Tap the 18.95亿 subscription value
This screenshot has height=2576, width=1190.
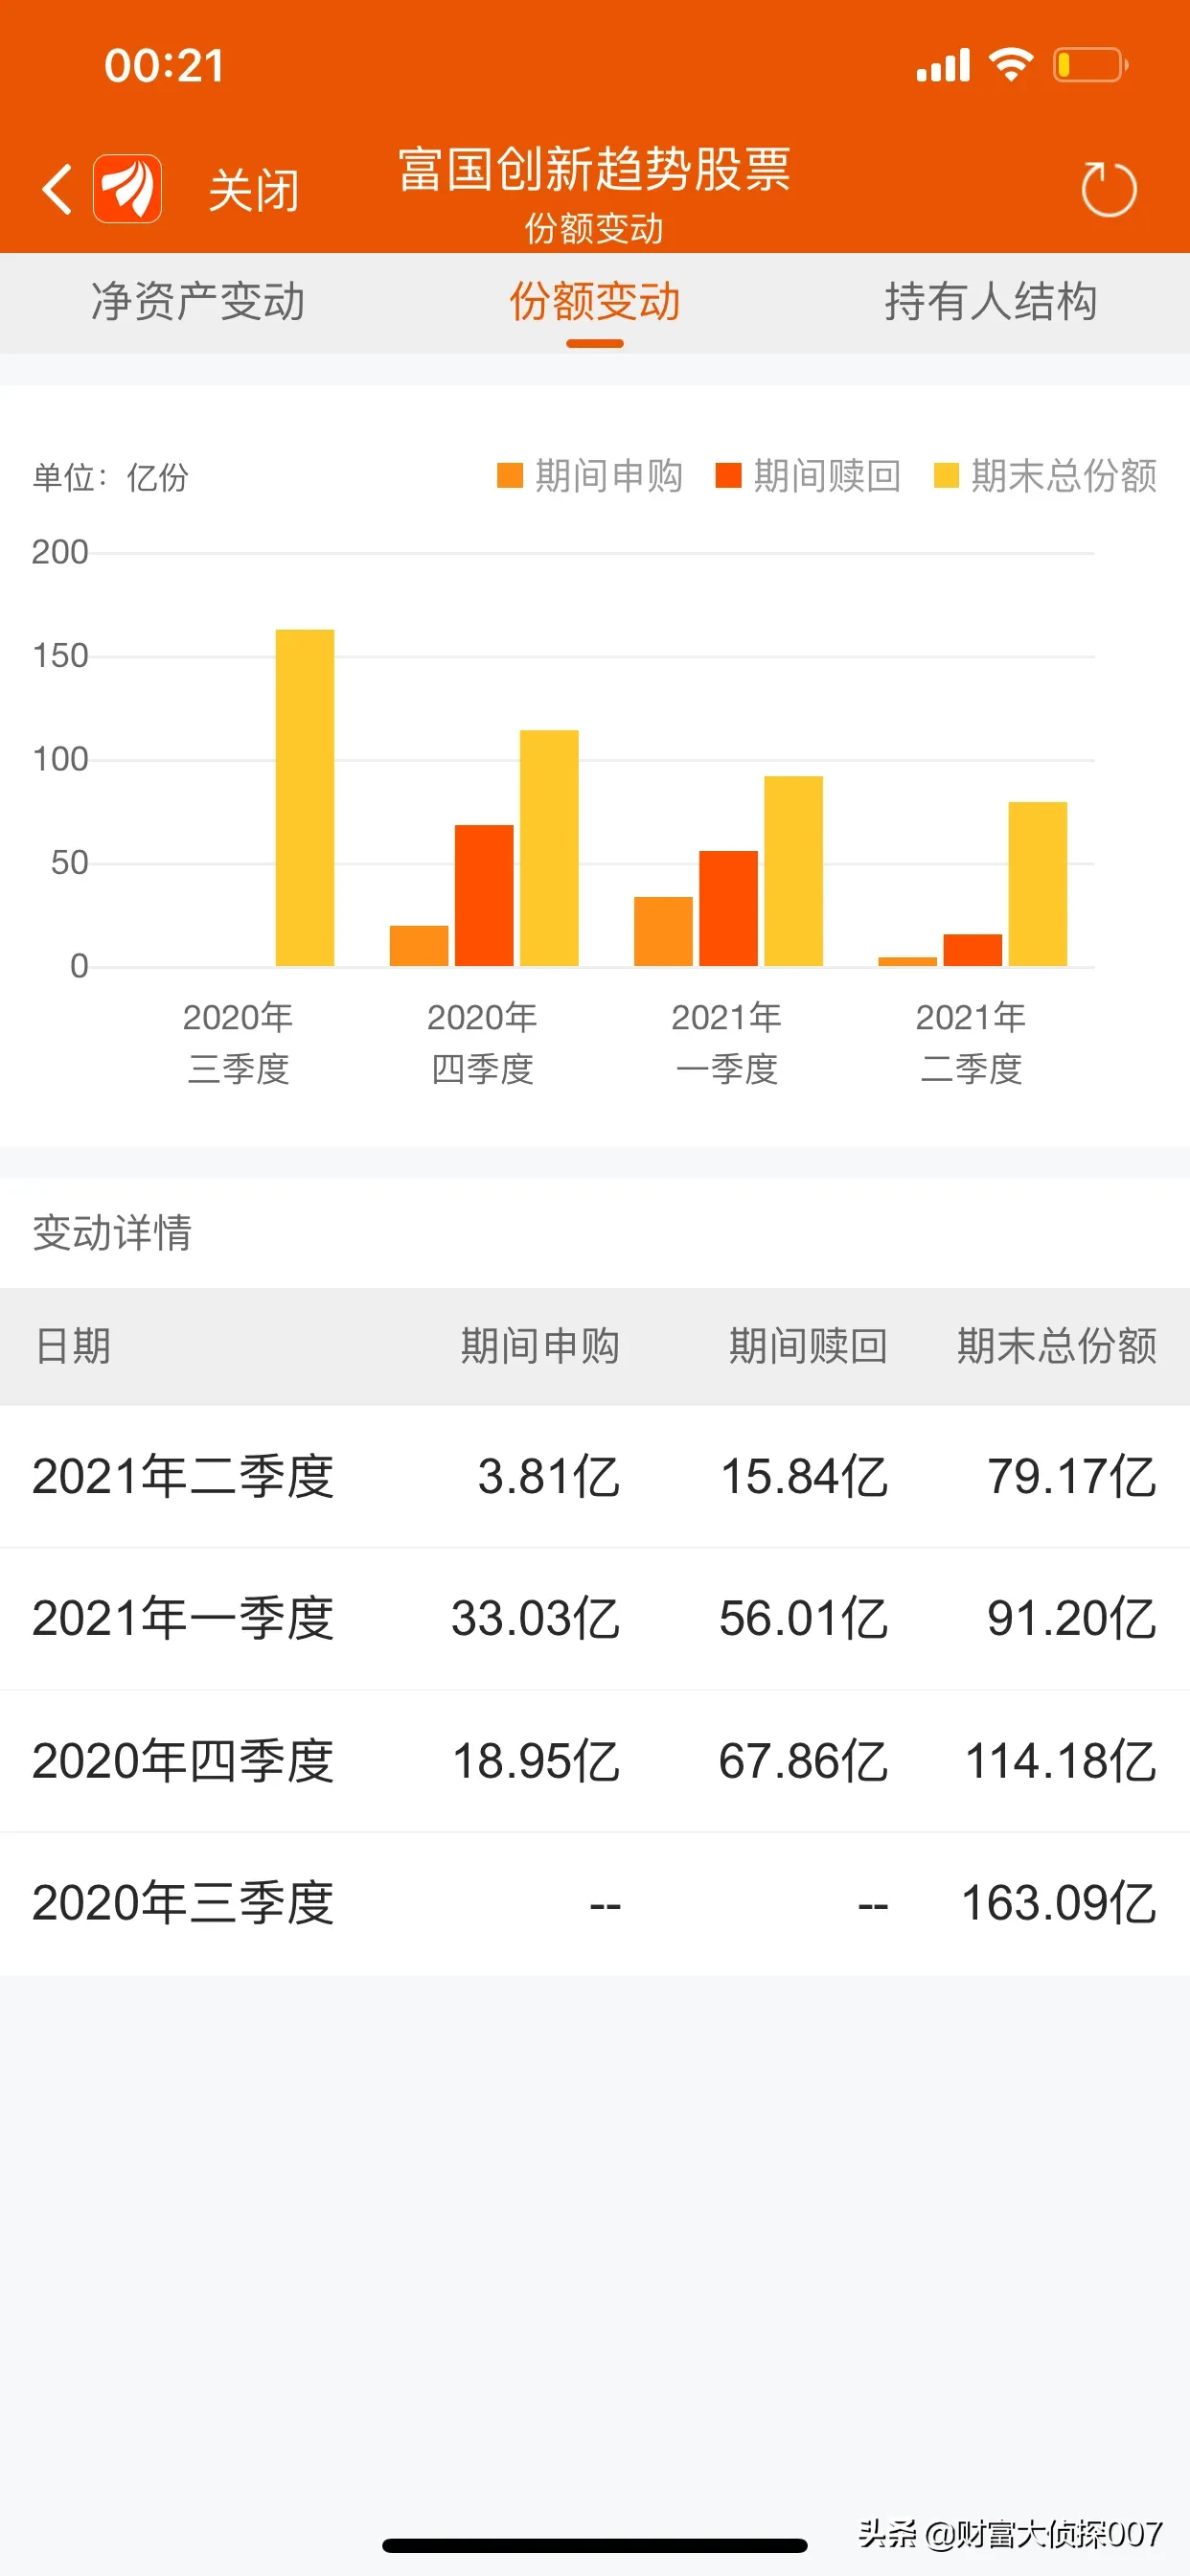point(536,1761)
